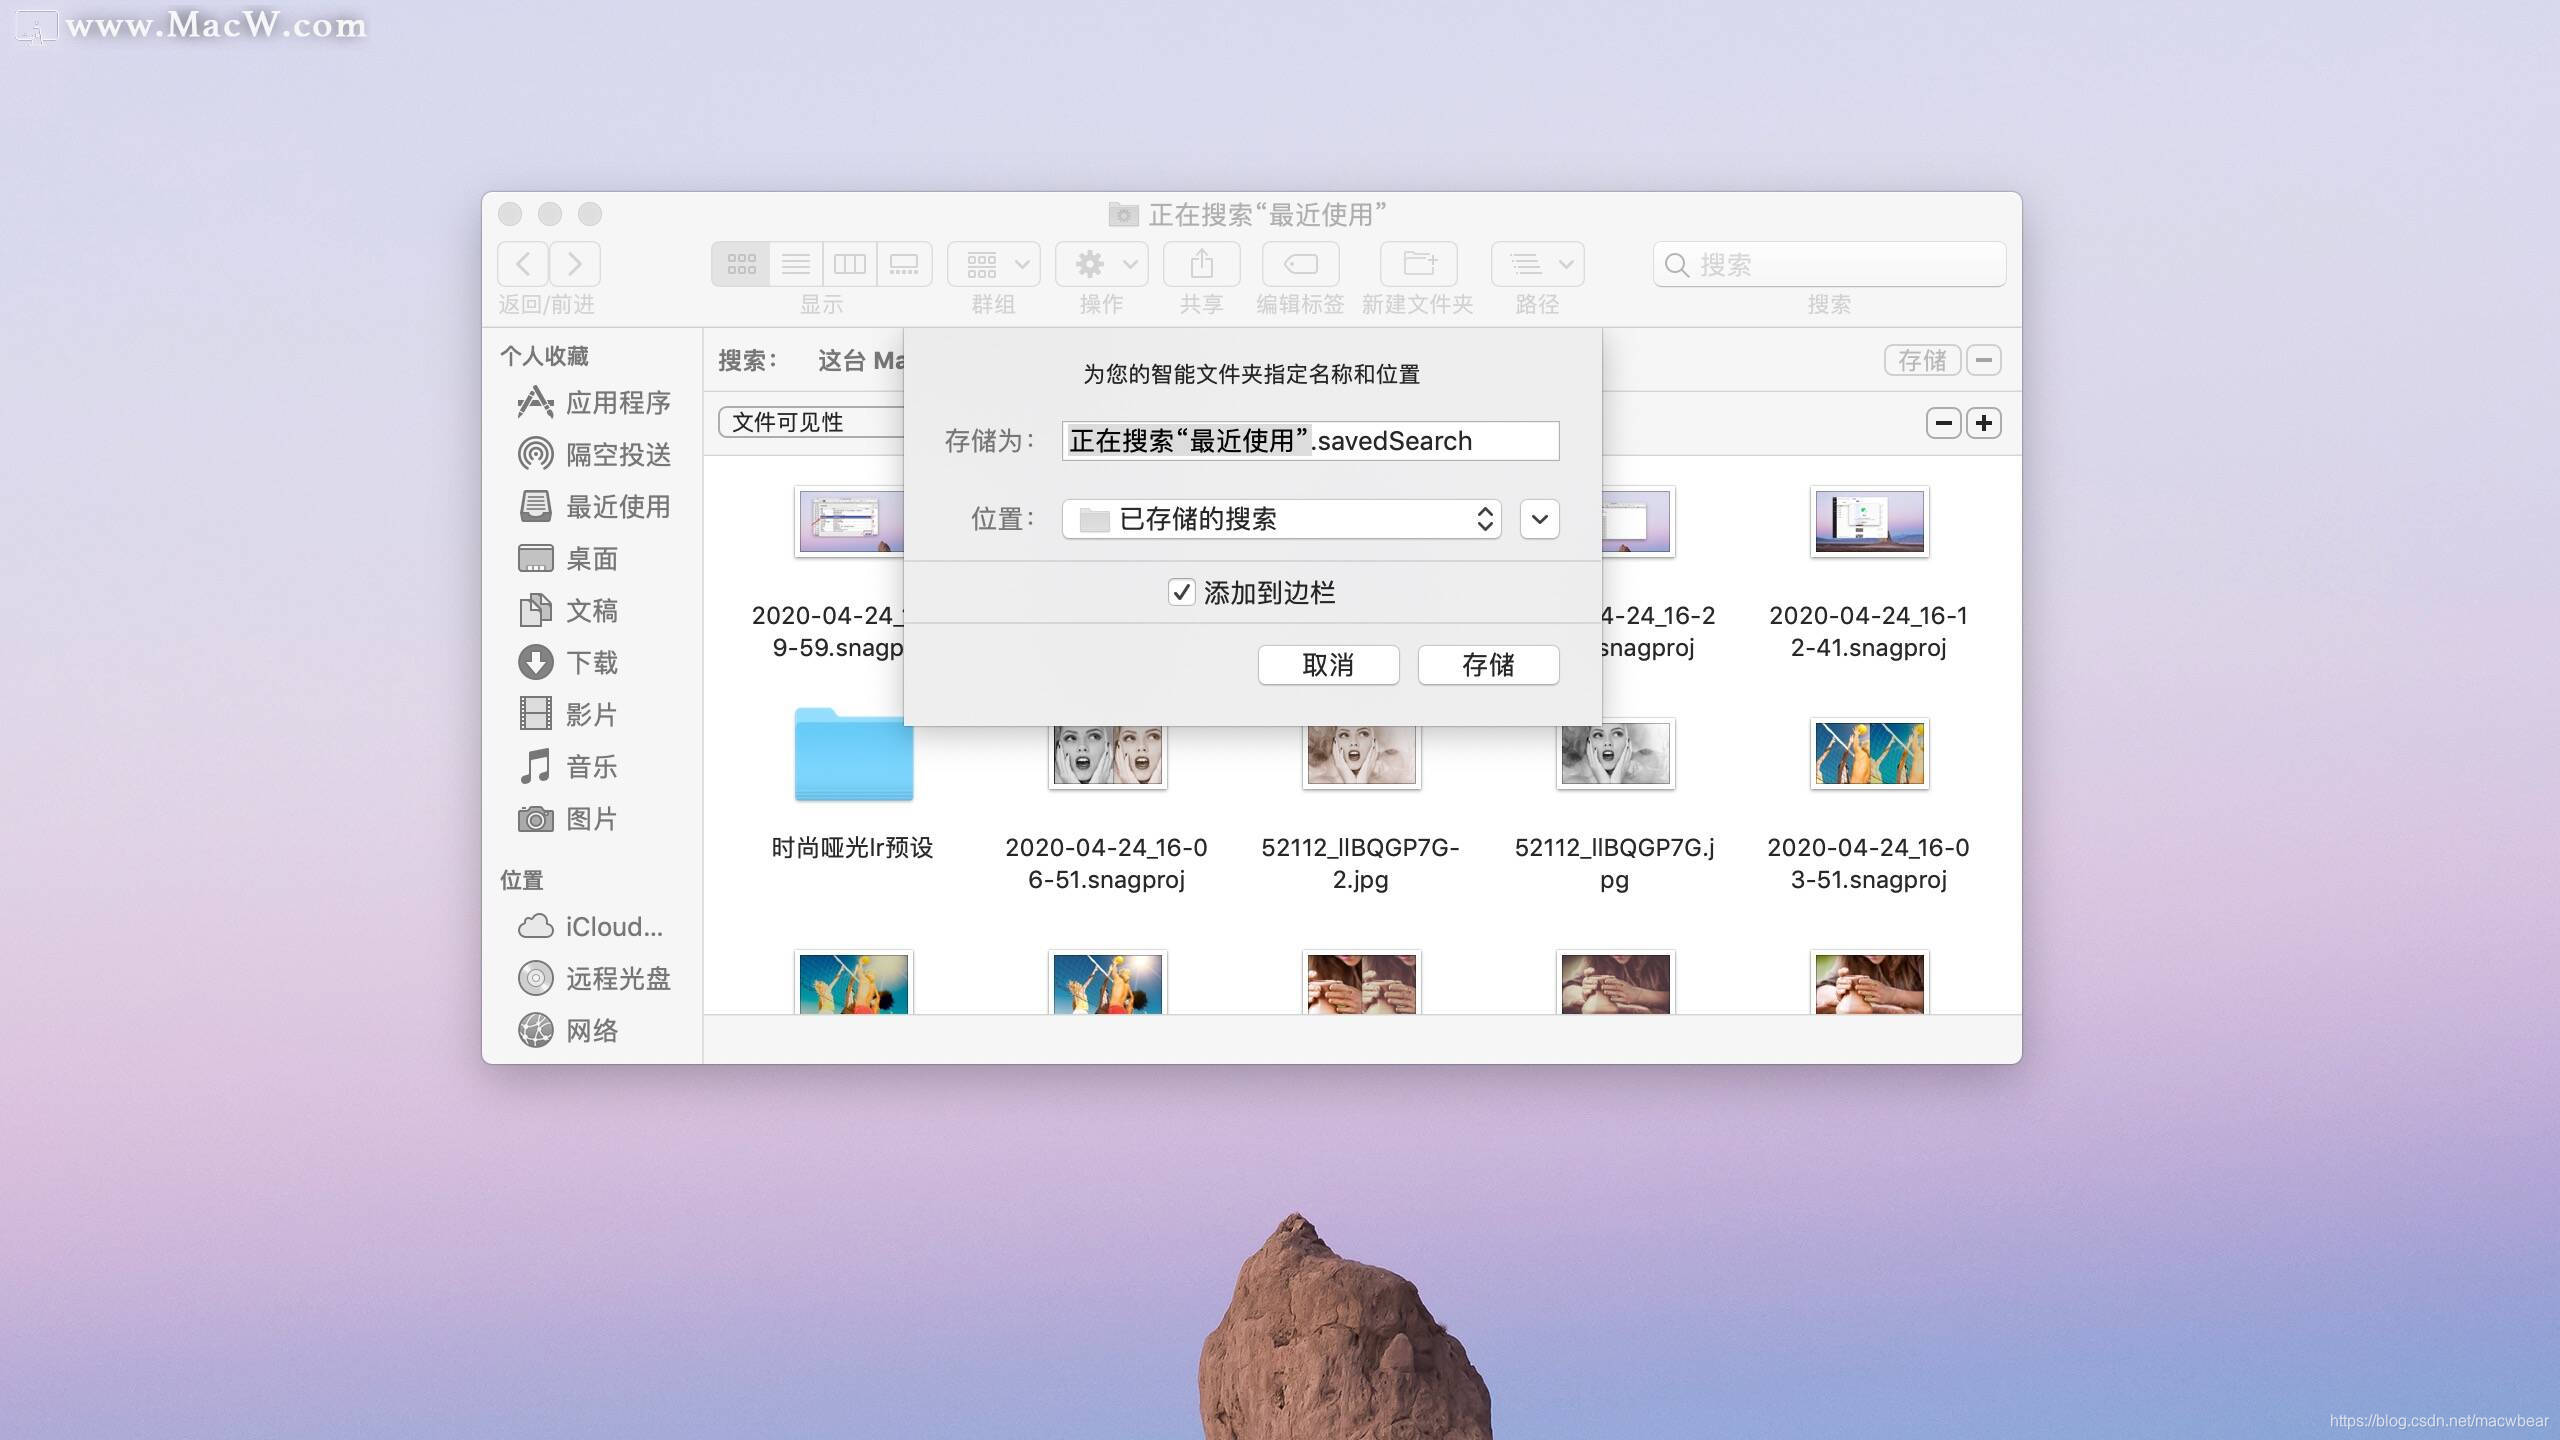Open 影片 in the sidebar

coord(568,715)
